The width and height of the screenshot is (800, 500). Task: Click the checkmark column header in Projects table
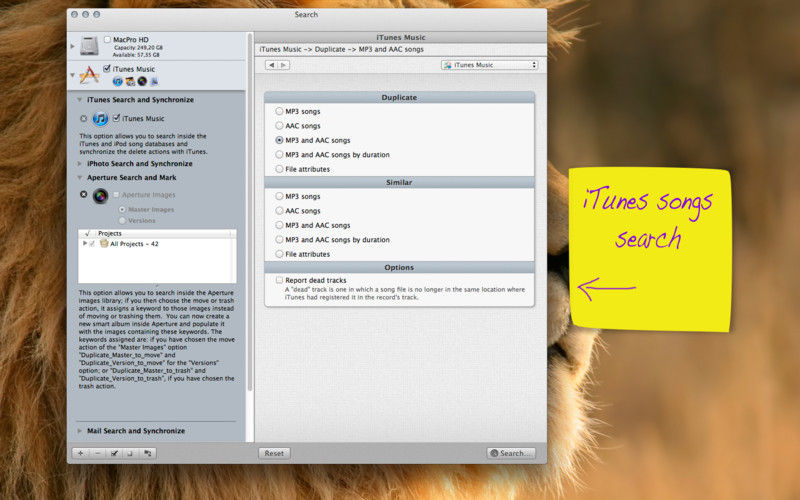[87, 233]
